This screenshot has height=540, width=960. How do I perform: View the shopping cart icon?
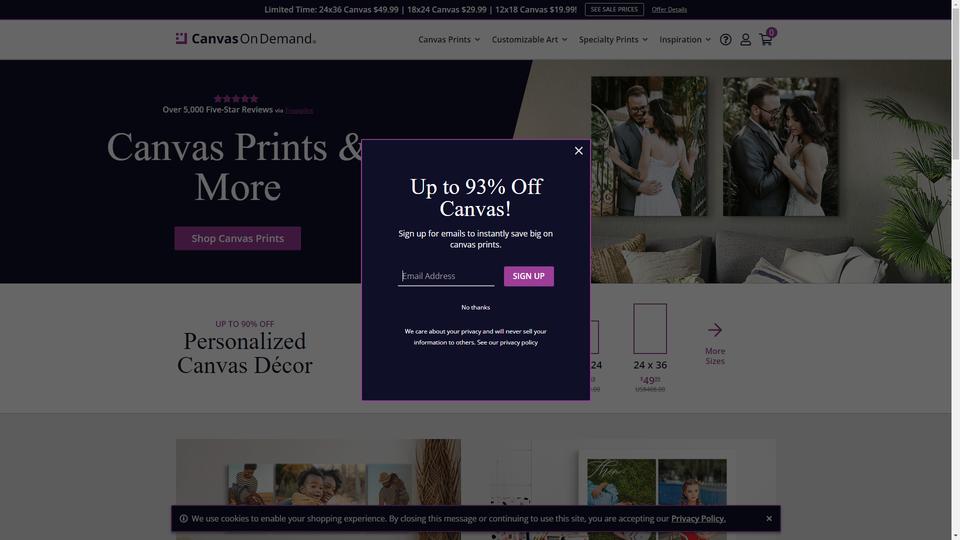click(x=766, y=39)
